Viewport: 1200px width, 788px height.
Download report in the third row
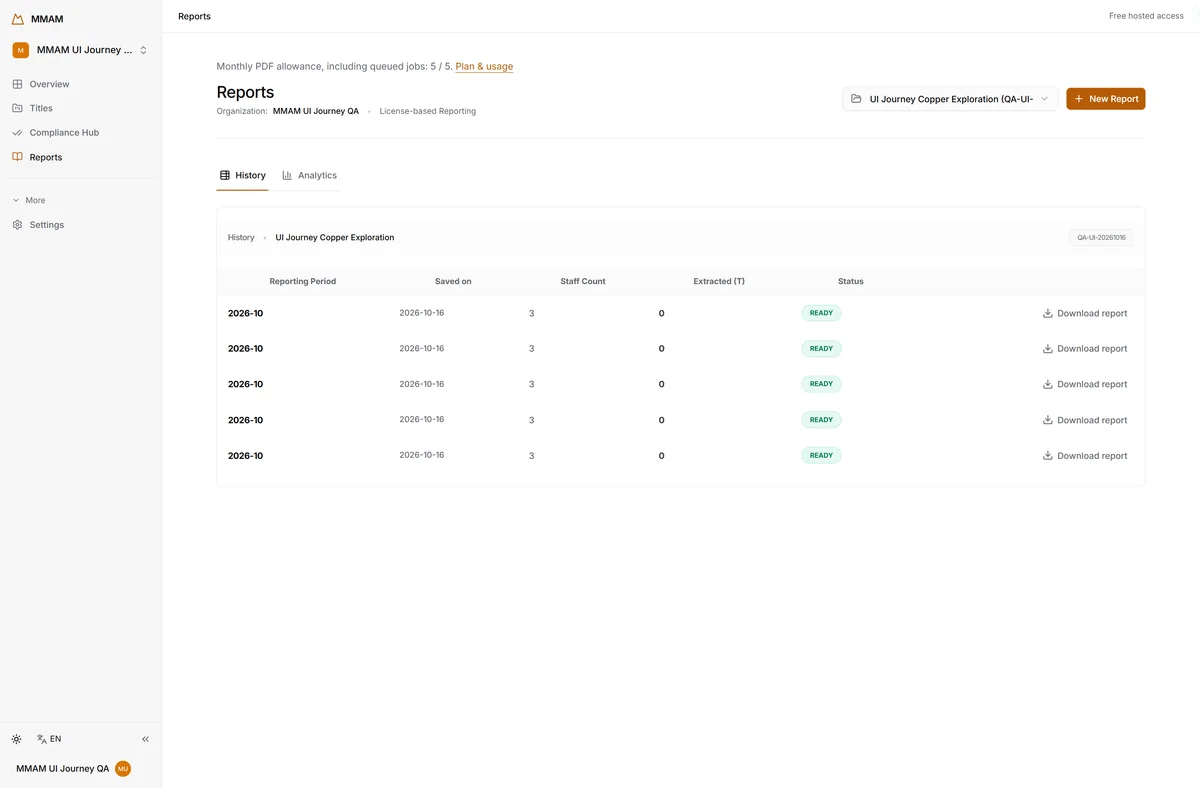coord(1085,384)
